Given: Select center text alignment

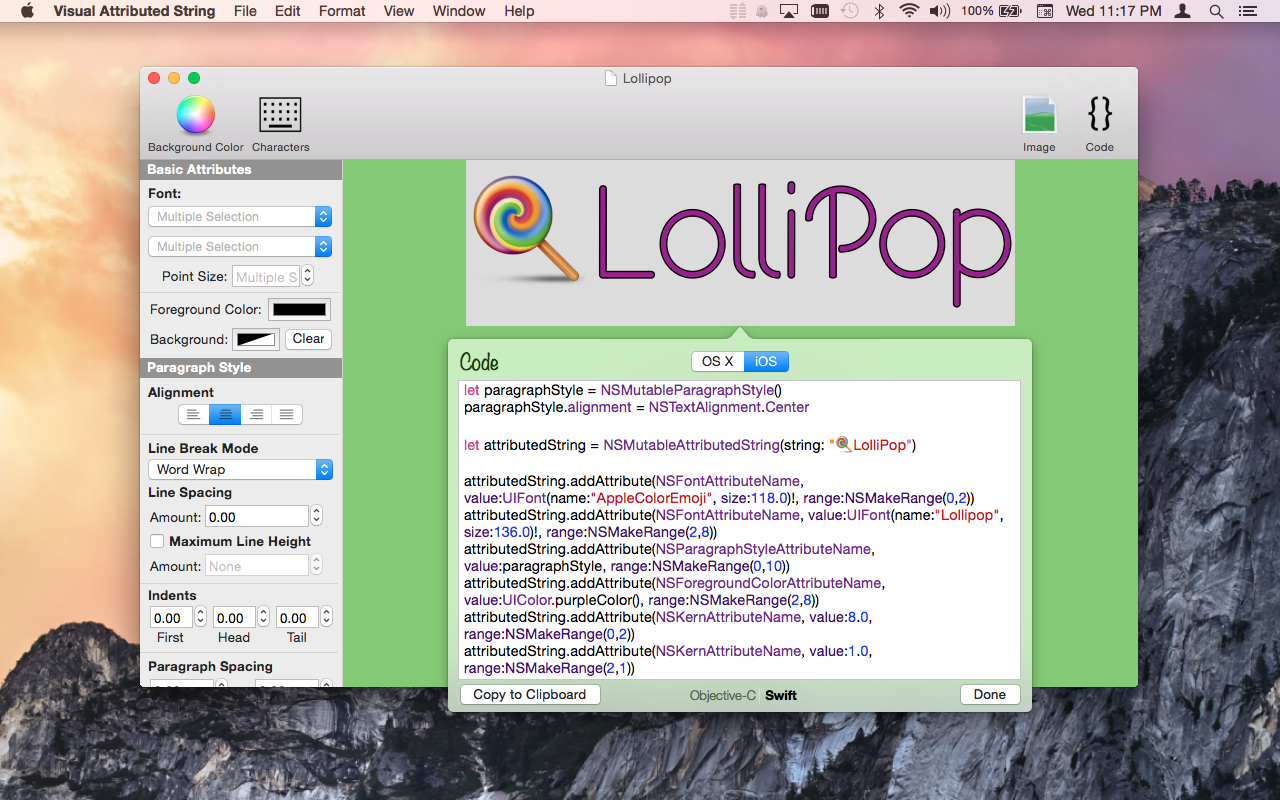Looking at the screenshot, I should click(225, 414).
